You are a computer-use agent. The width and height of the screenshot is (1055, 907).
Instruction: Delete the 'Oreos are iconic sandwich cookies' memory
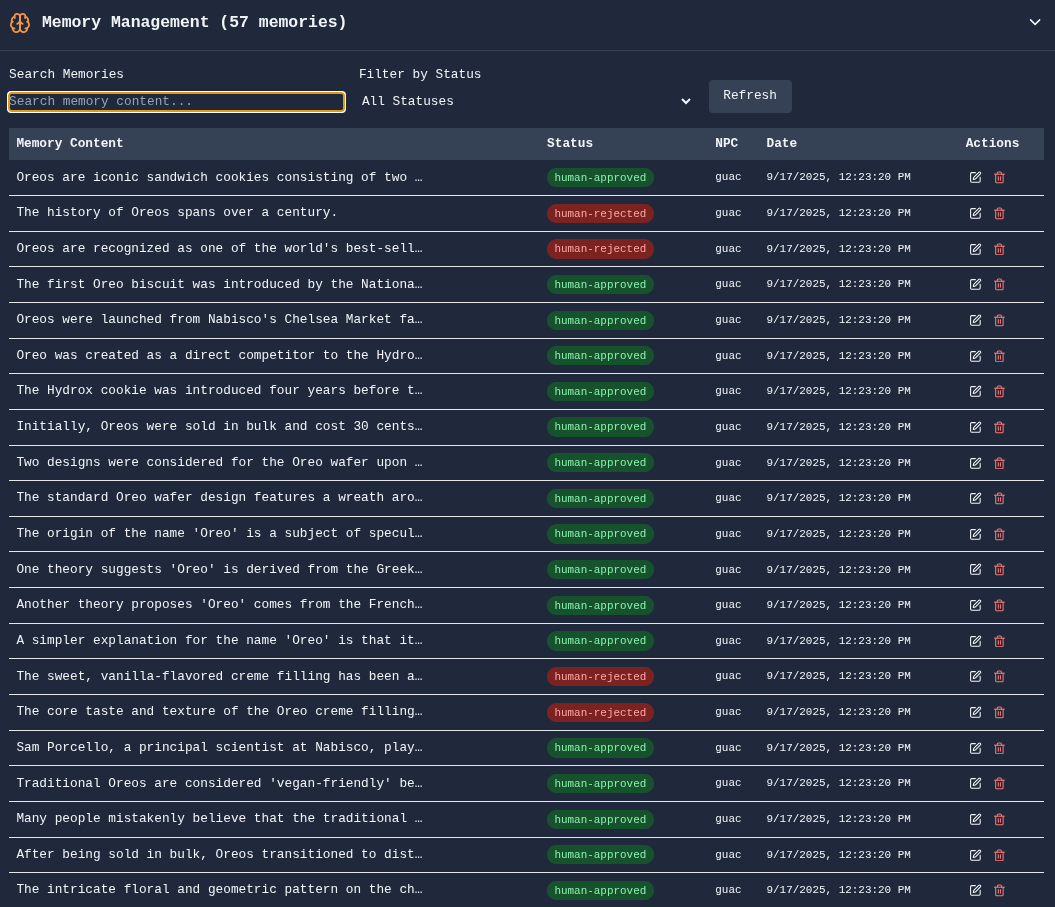tap(999, 178)
